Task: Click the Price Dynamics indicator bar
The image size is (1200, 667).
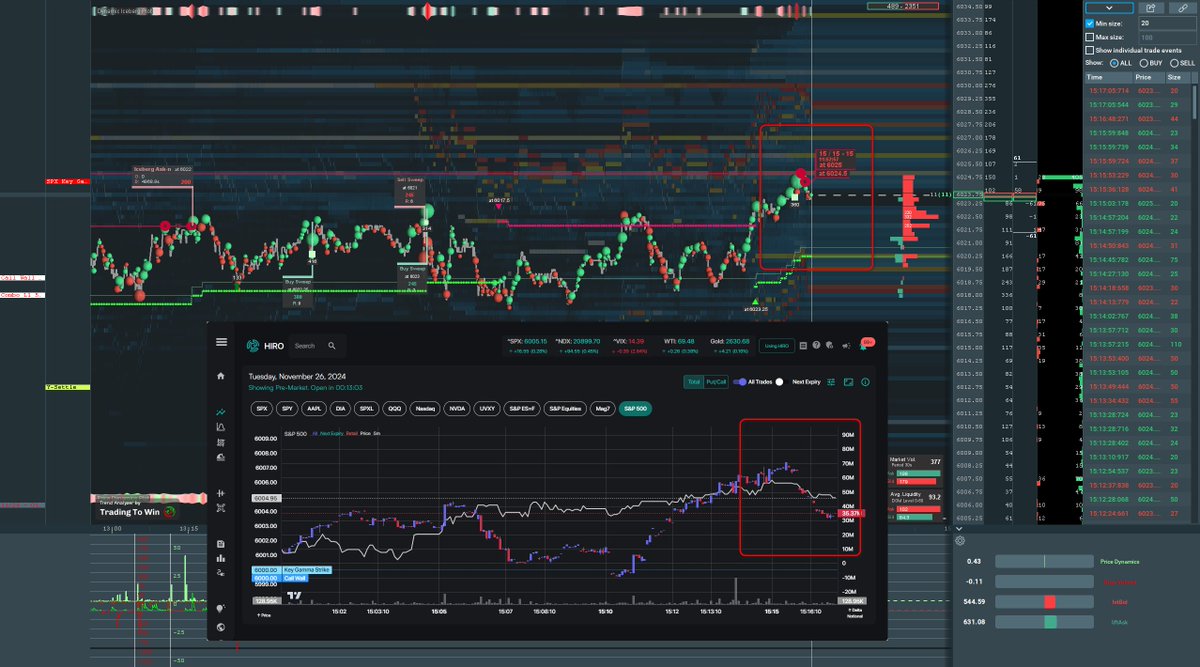Action: click(x=1044, y=561)
